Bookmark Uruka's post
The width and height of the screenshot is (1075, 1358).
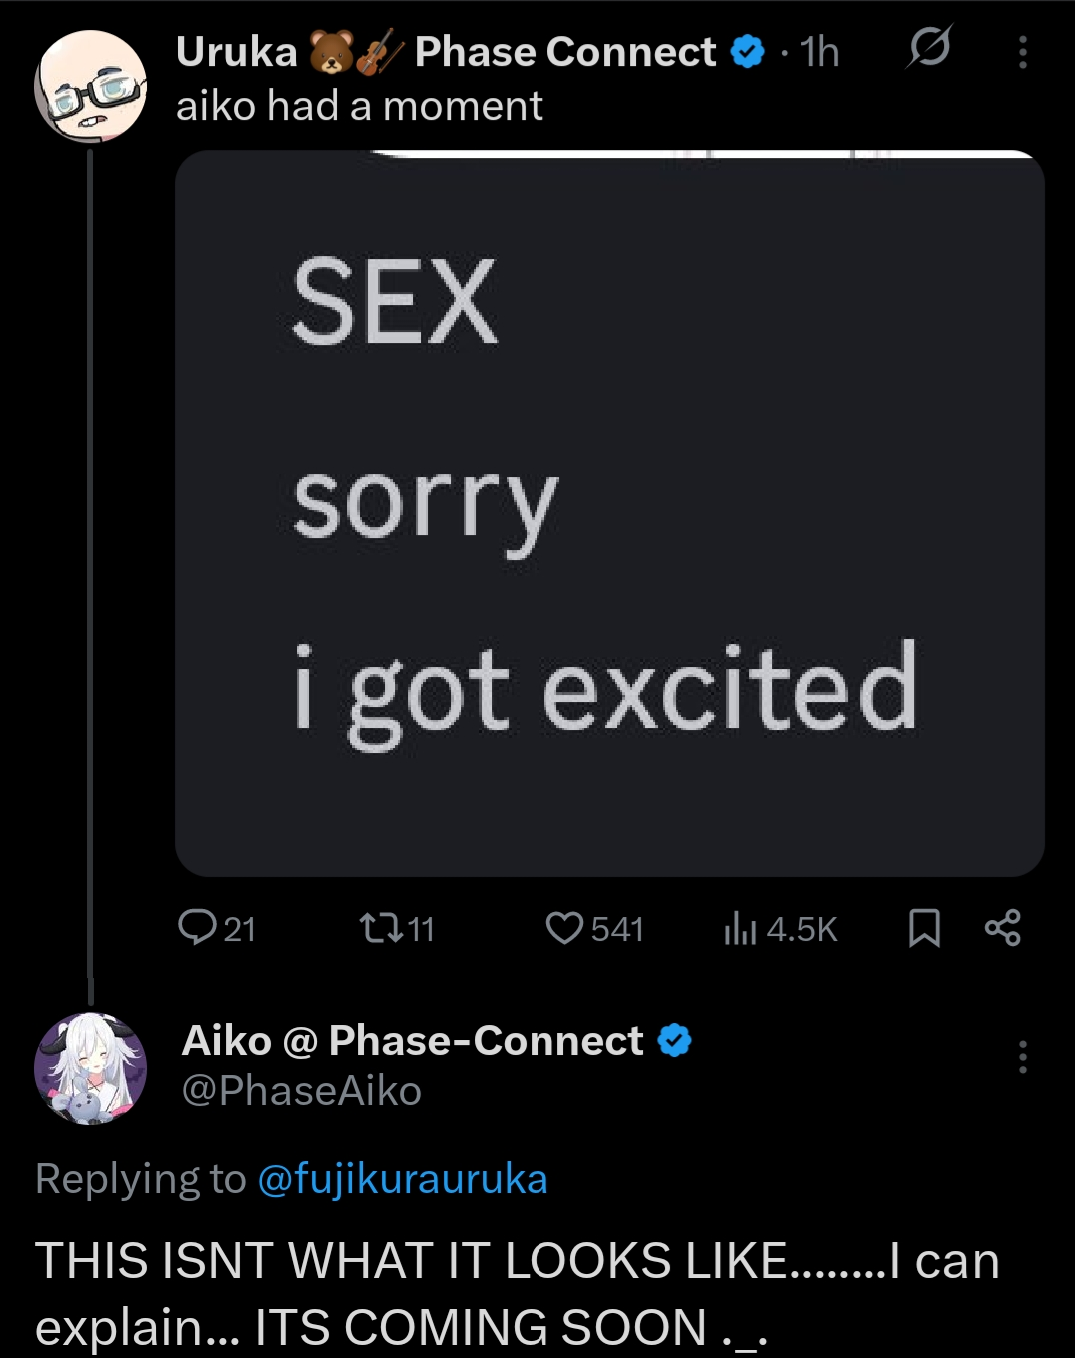coord(924,929)
